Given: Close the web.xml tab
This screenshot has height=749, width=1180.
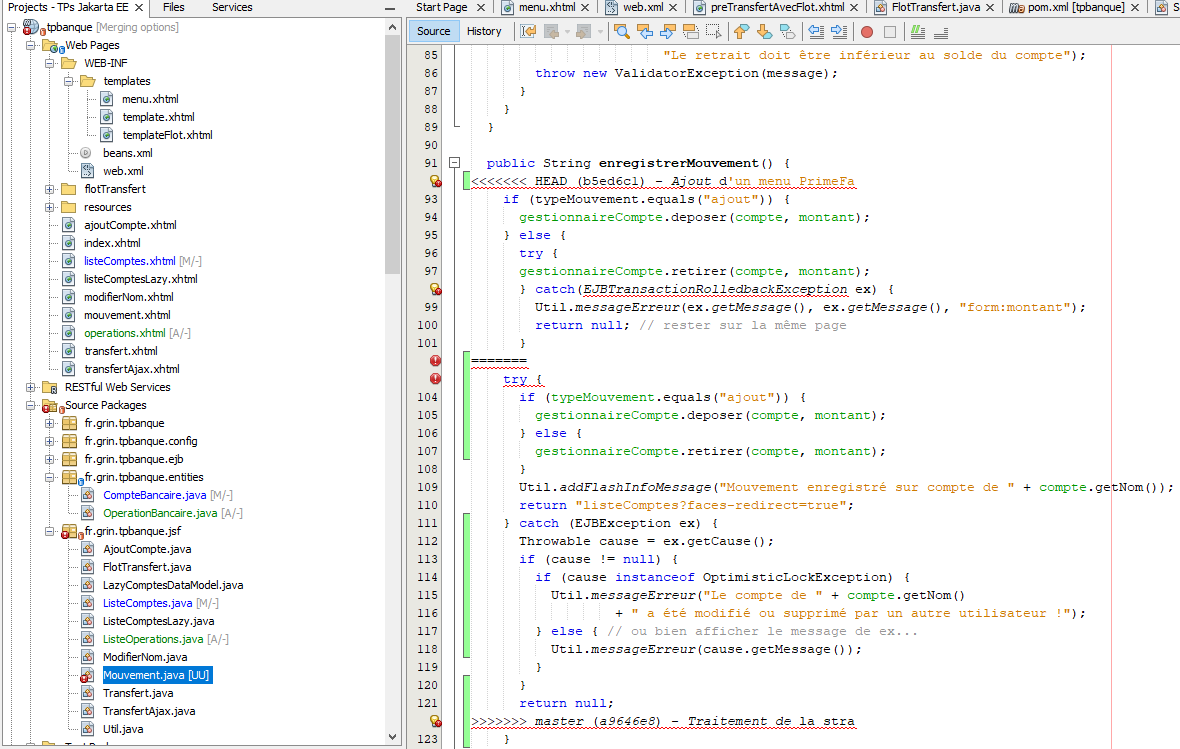Looking at the screenshot, I should [x=673, y=8].
